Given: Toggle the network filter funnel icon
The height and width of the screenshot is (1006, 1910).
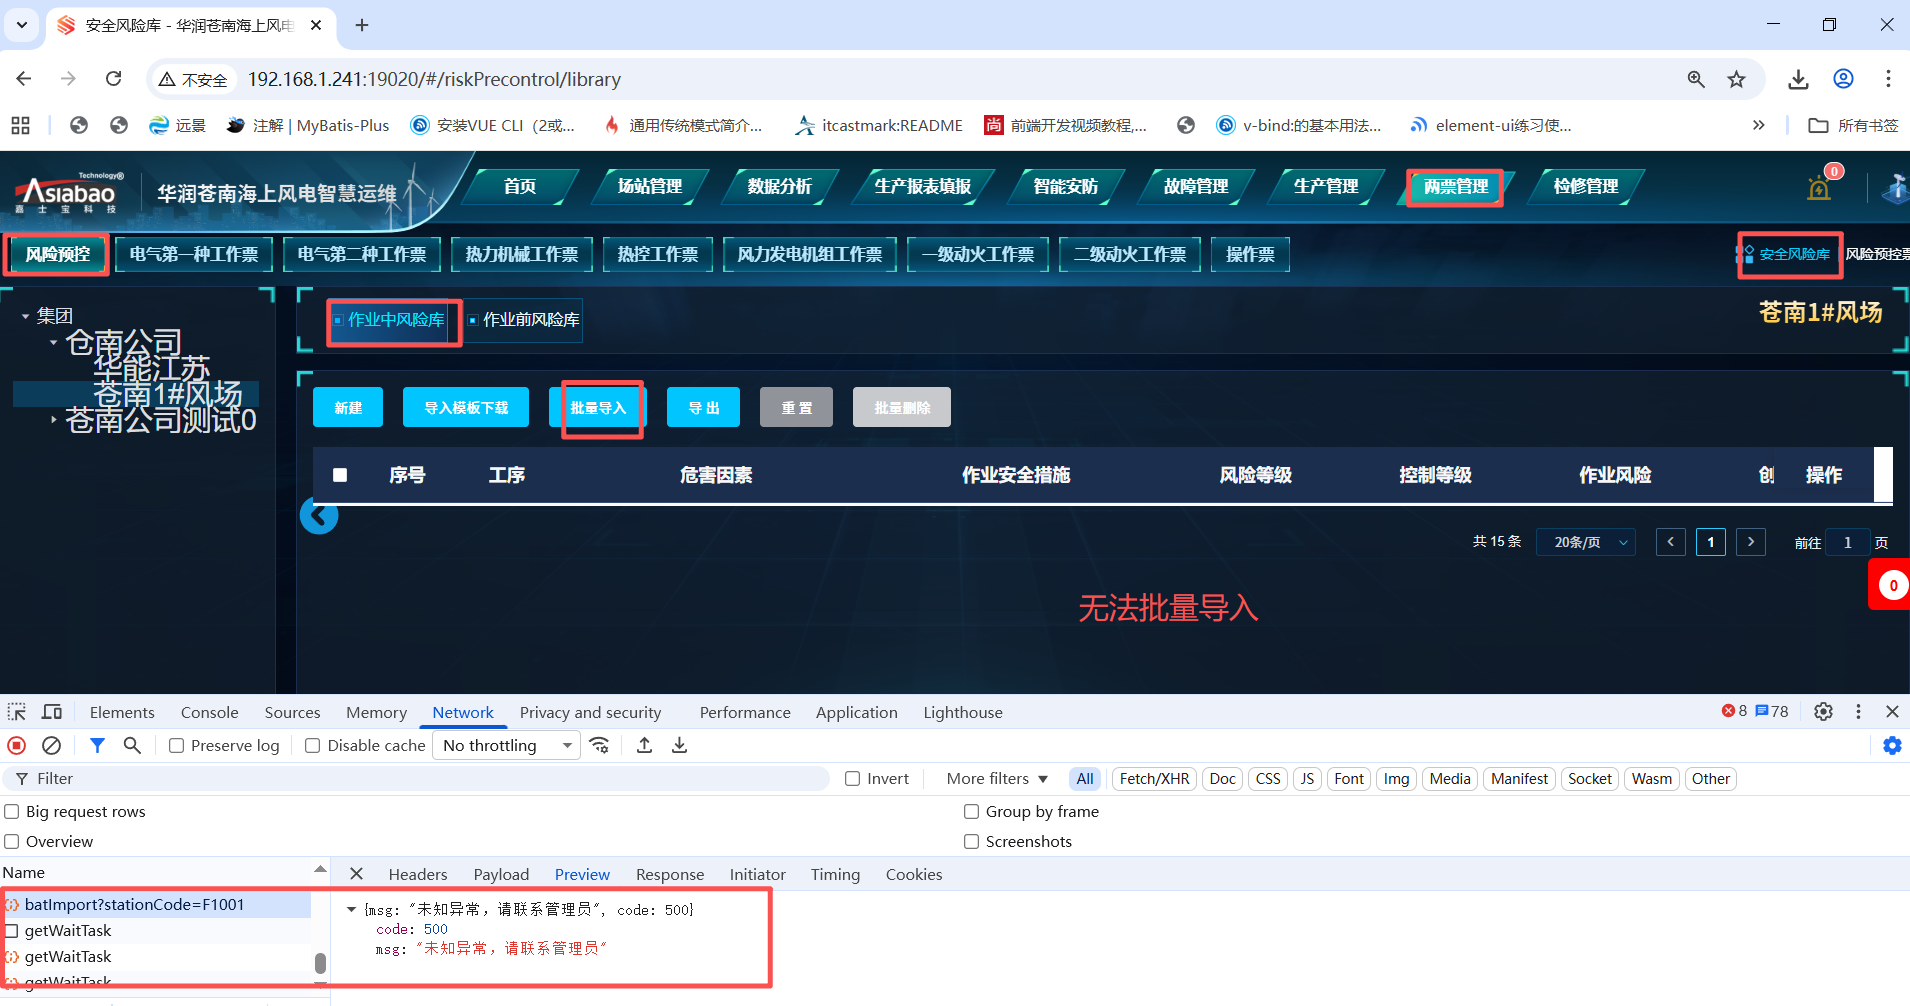Looking at the screenshot, I should (97, 745).
